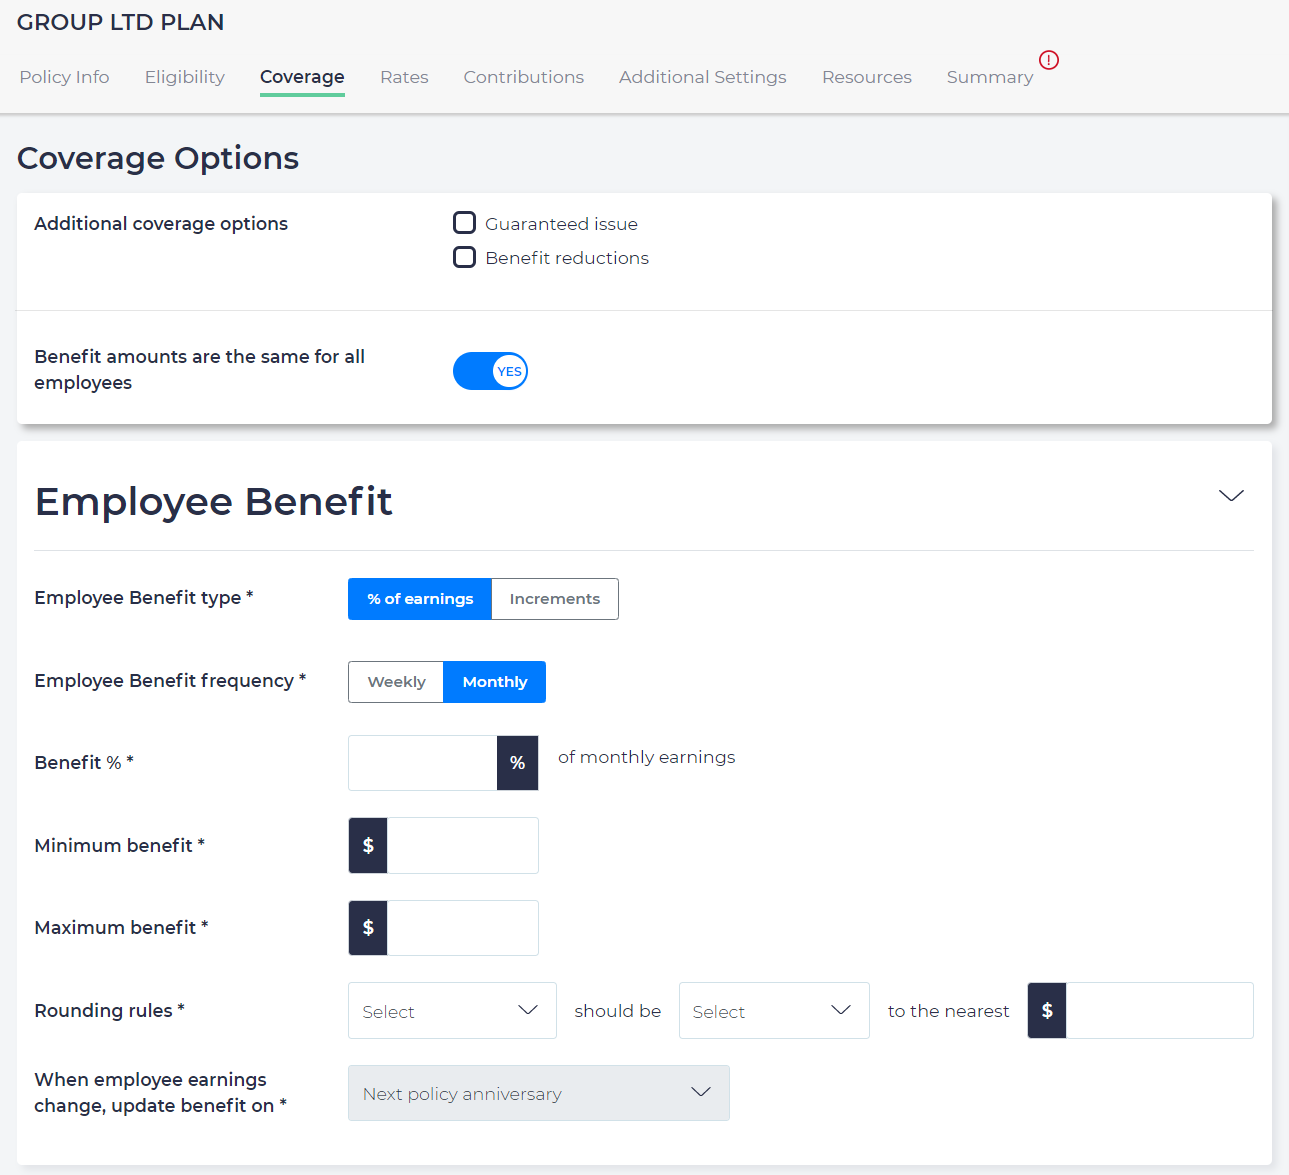1289x1175 pixels.
Task: Click the red alert icon beside Summary
Action: [1048, 60]
